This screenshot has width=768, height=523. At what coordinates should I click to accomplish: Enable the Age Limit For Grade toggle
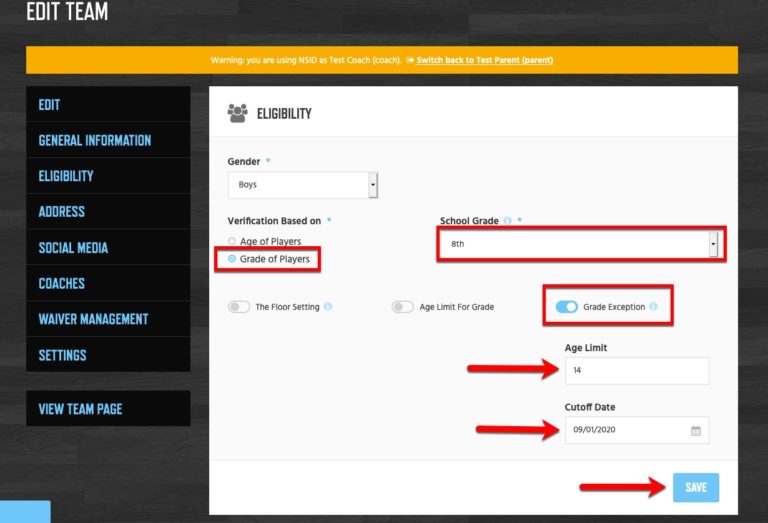402,307
